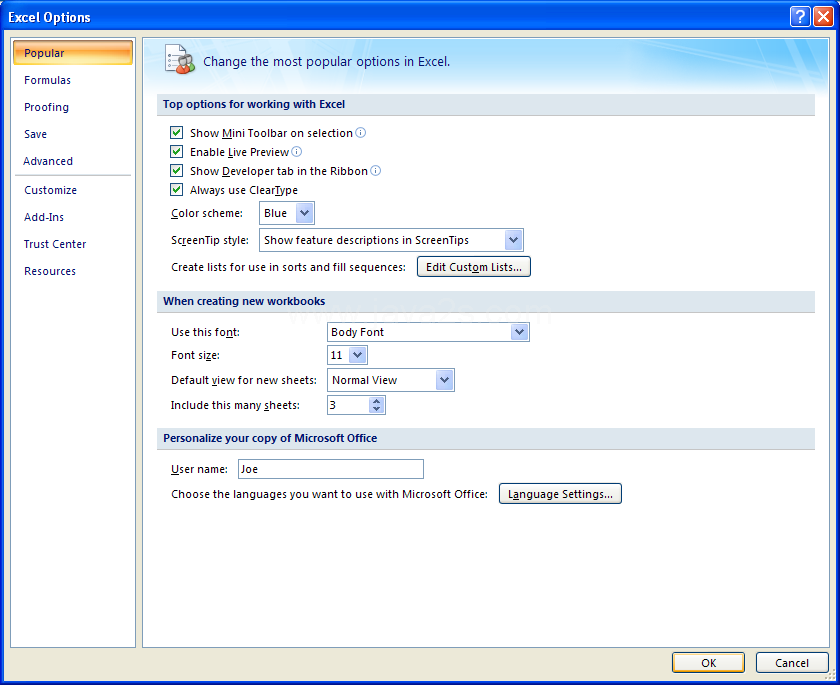Click the Edit Custom Lists button

[x=474, y=267]
